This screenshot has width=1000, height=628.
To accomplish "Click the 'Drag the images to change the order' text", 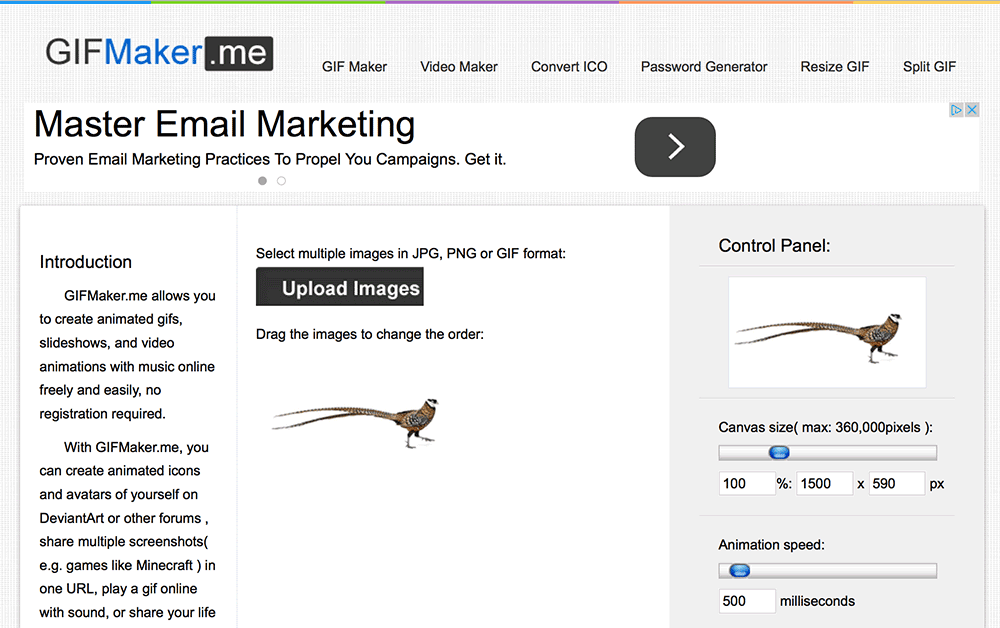I will 370,334.
